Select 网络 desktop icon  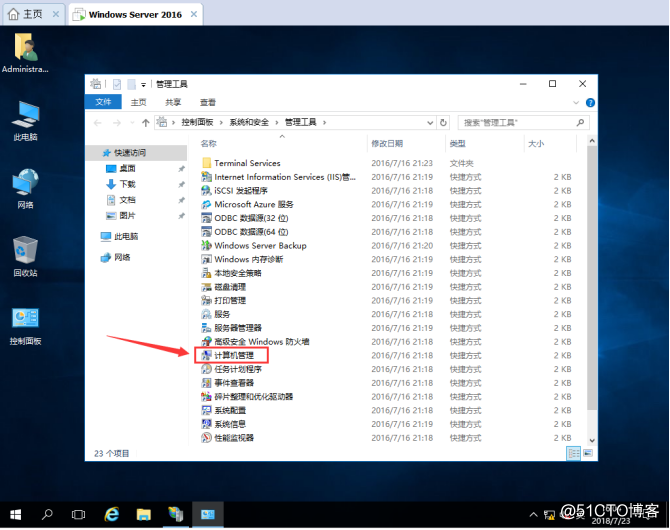26,182
